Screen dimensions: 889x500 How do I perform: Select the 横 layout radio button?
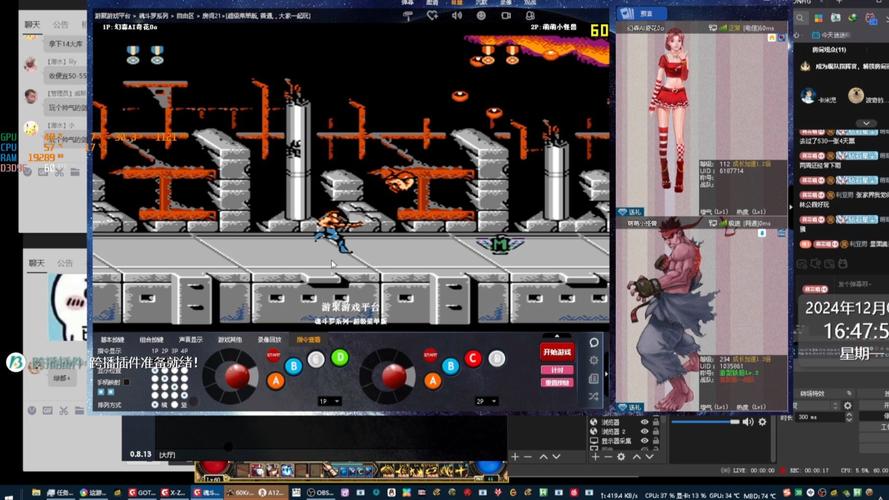155,405
